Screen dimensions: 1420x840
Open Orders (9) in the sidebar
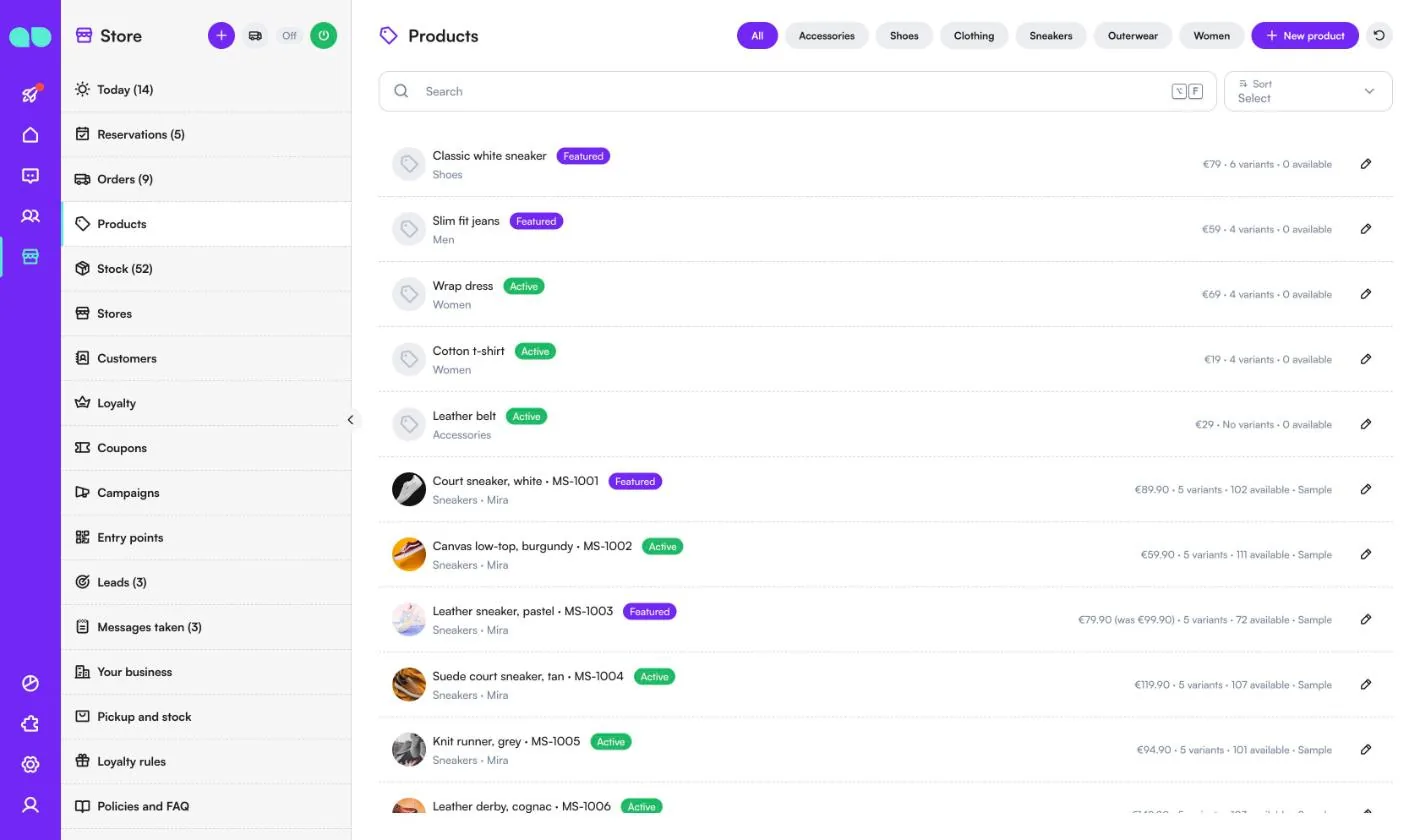pyautogui.click(x=206, y=179)
